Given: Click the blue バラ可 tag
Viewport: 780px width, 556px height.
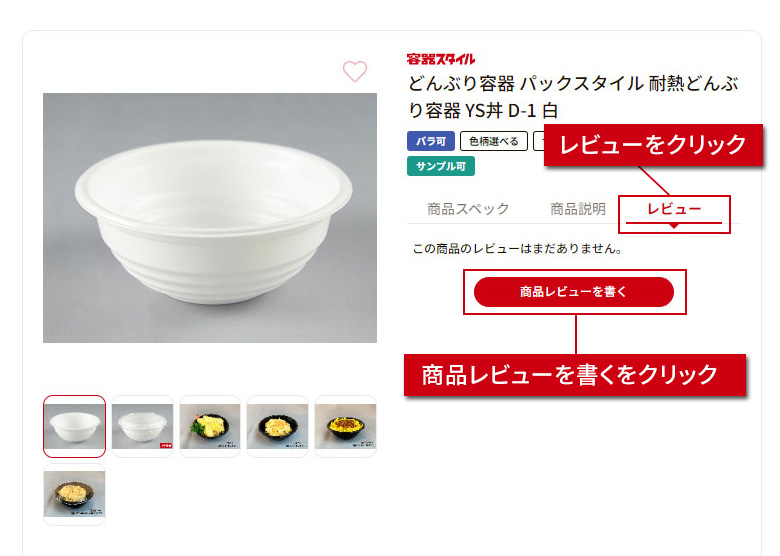Looking at the screenshot, I should (430, 141).
